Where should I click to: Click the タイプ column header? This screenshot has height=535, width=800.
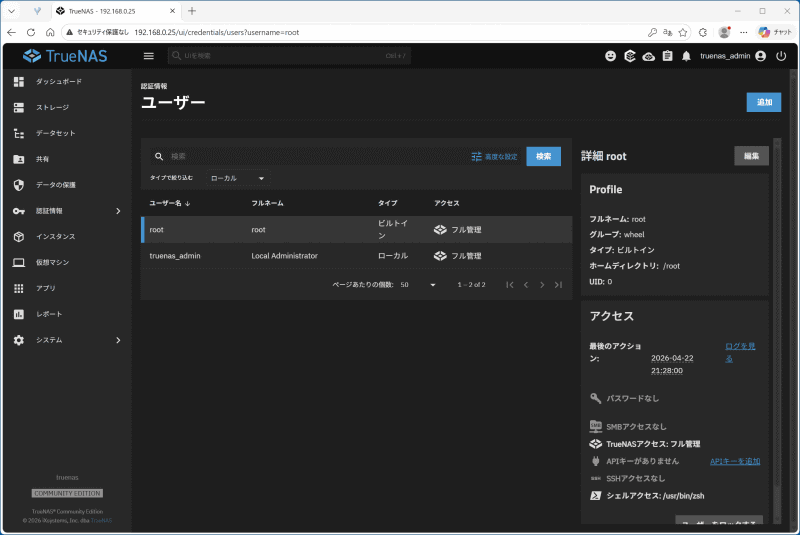[x=387, y=203]
